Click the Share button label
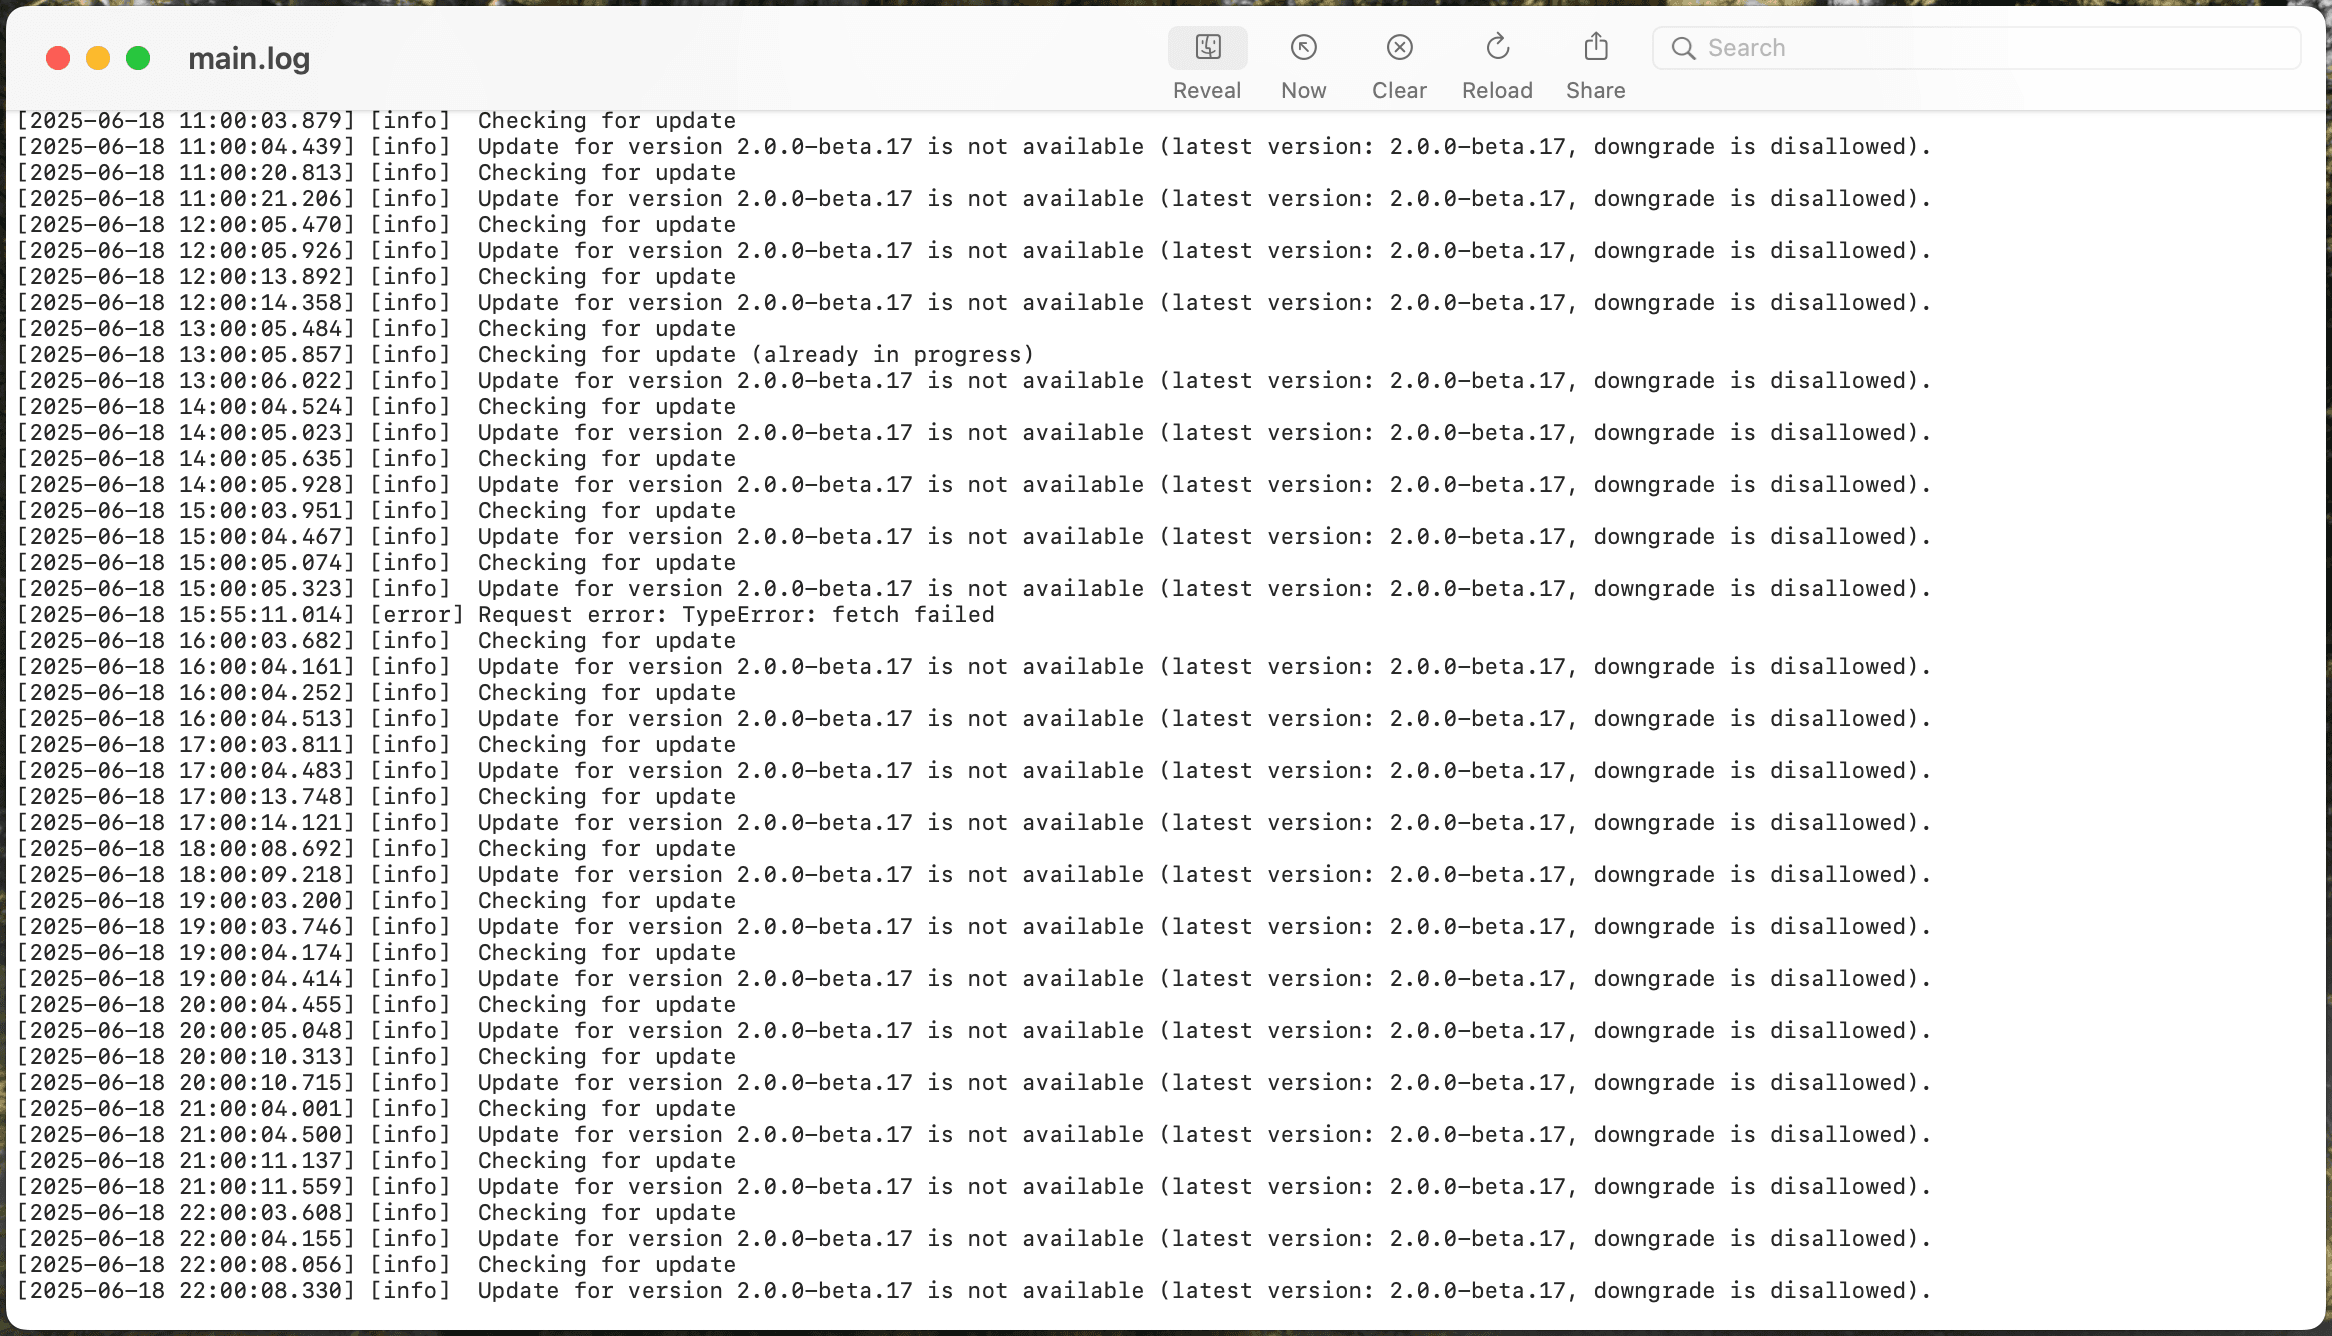 click(1594, 90)
